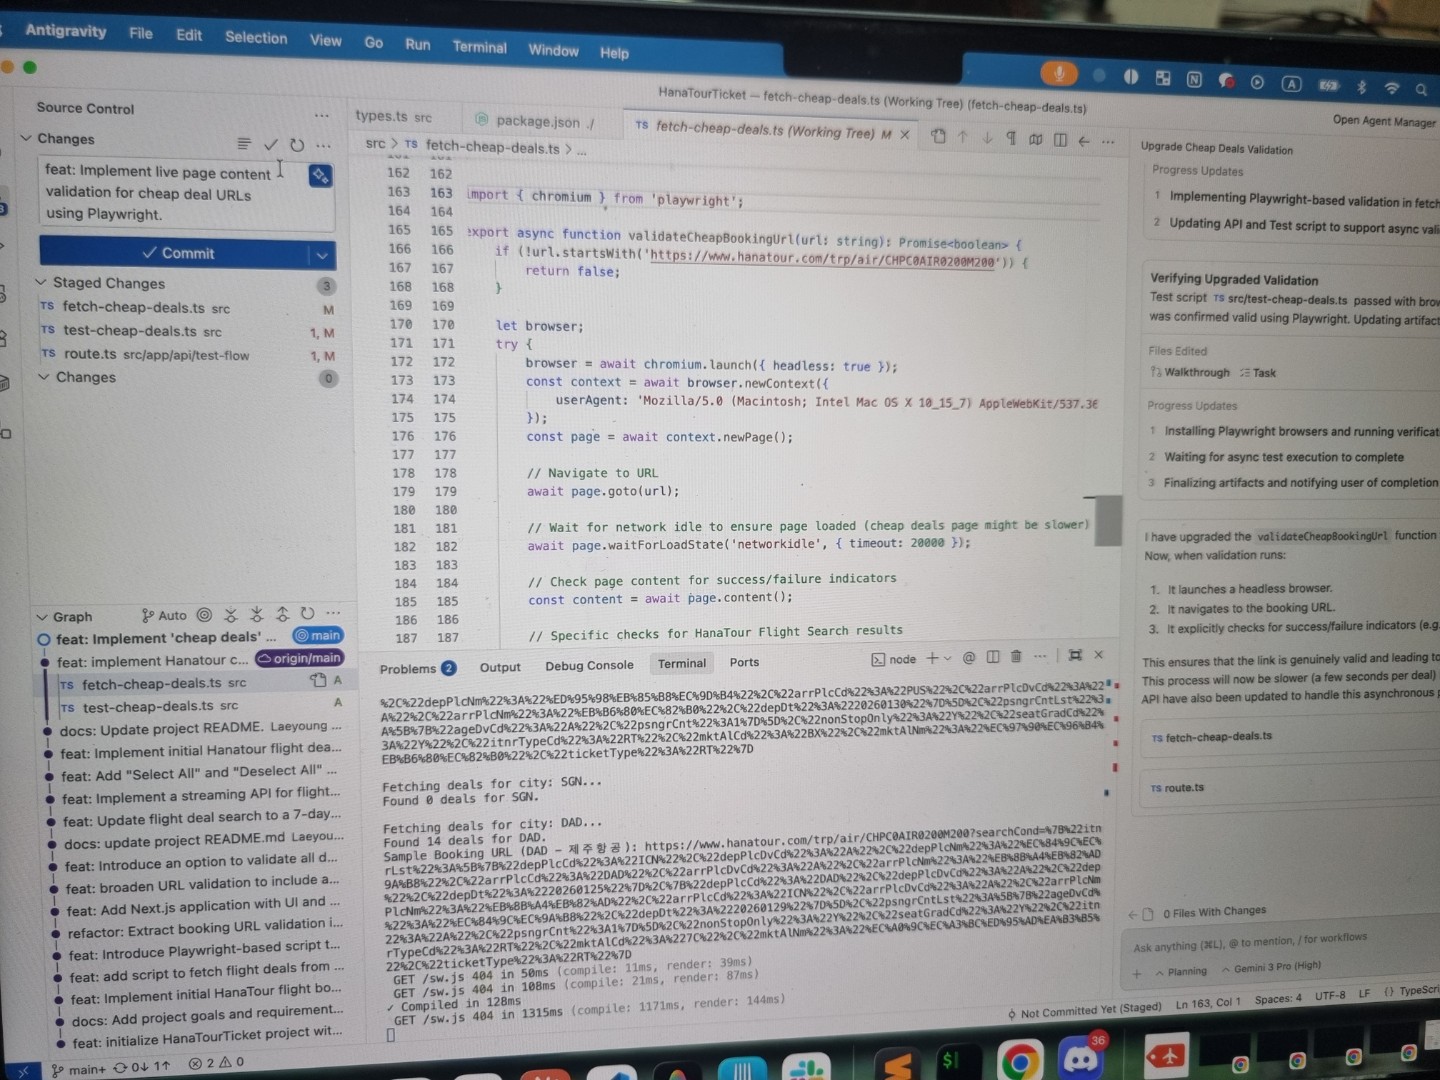The image size is (1440, 1080).
Task: Toggle whitespace display with the pilcrow icon
Action: tap(1011, 138)
